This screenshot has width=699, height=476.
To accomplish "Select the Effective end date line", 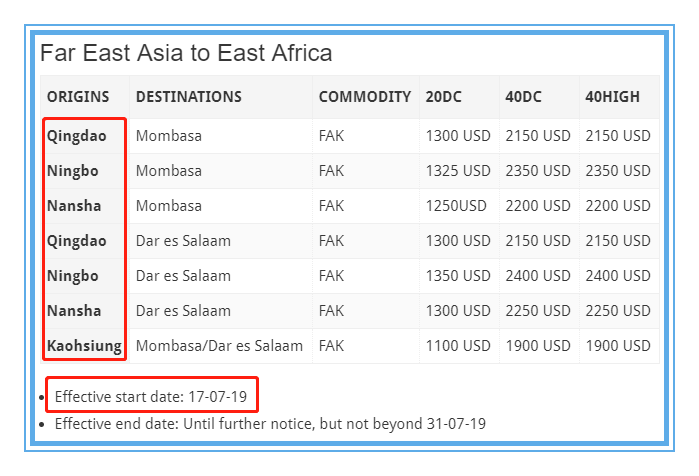I will point(270,423).
